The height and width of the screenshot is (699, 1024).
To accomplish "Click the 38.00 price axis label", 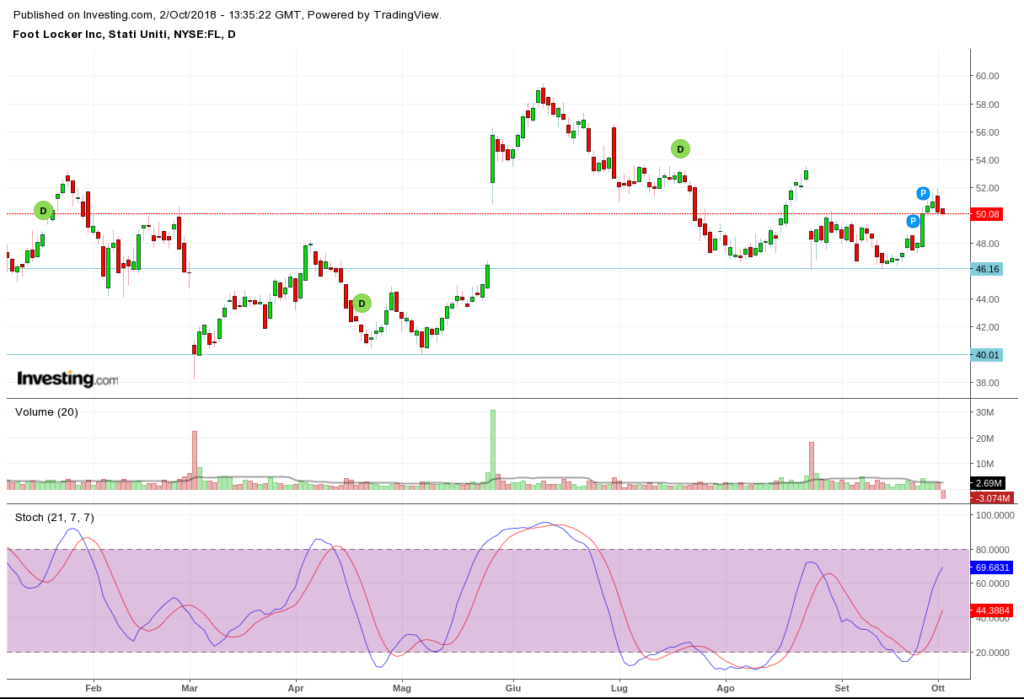I will [987, 383].
